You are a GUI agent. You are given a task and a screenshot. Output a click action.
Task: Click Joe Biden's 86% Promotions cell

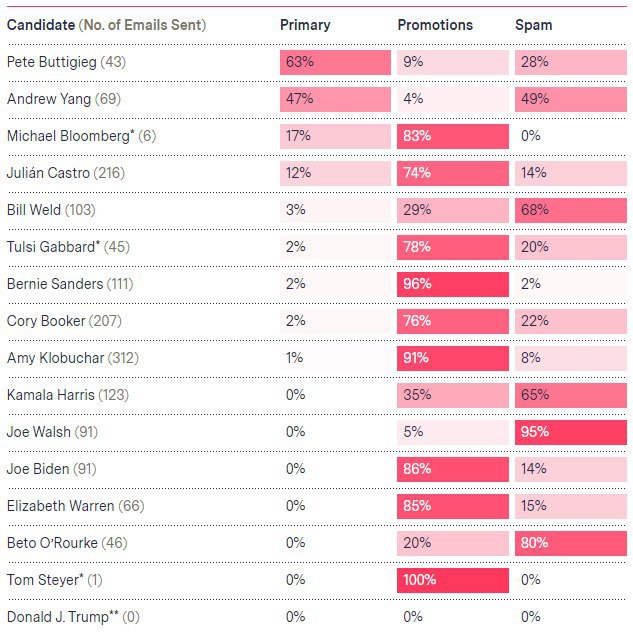click(x=453, y=469)
